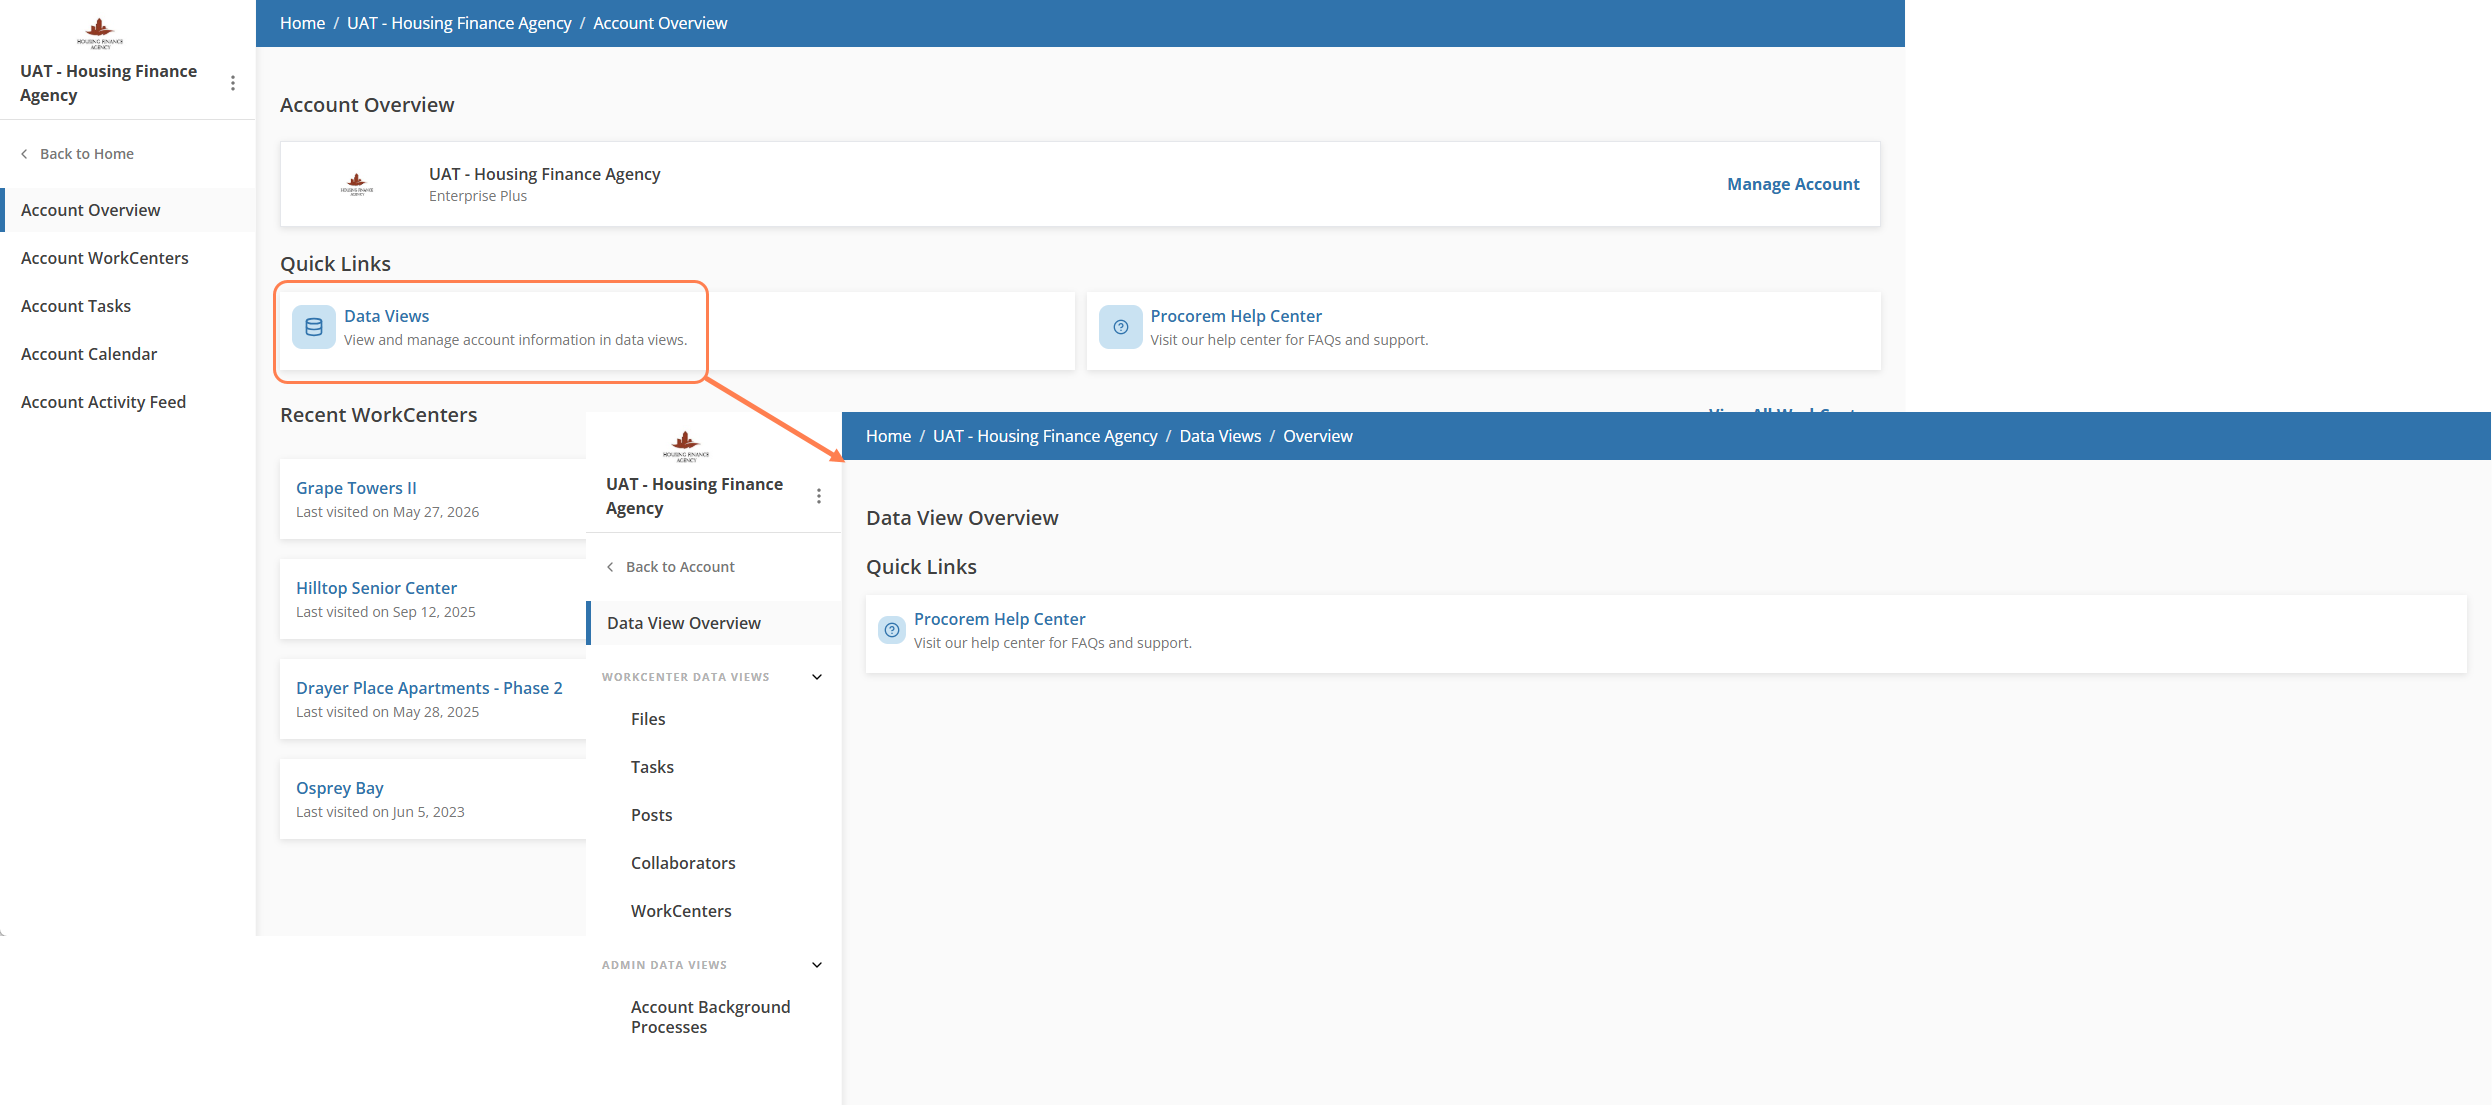Click back chevron next to Back to Home
This screenshot has height=1105, width=2492.
[24, 154]
